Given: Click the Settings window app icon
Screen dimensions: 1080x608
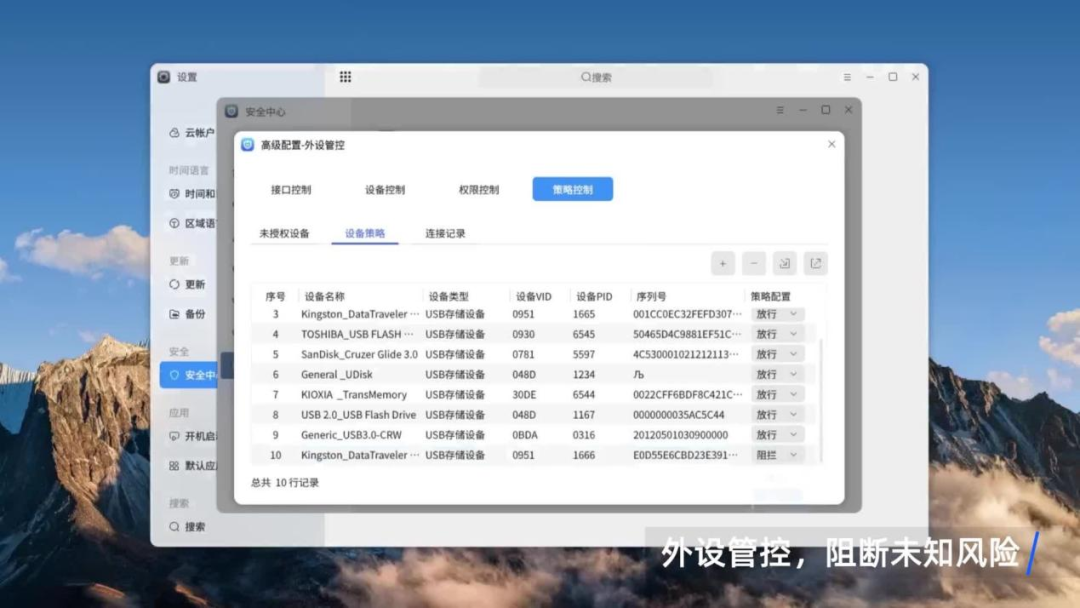Looking at the screenshot, I should click(x=164, y=76).
